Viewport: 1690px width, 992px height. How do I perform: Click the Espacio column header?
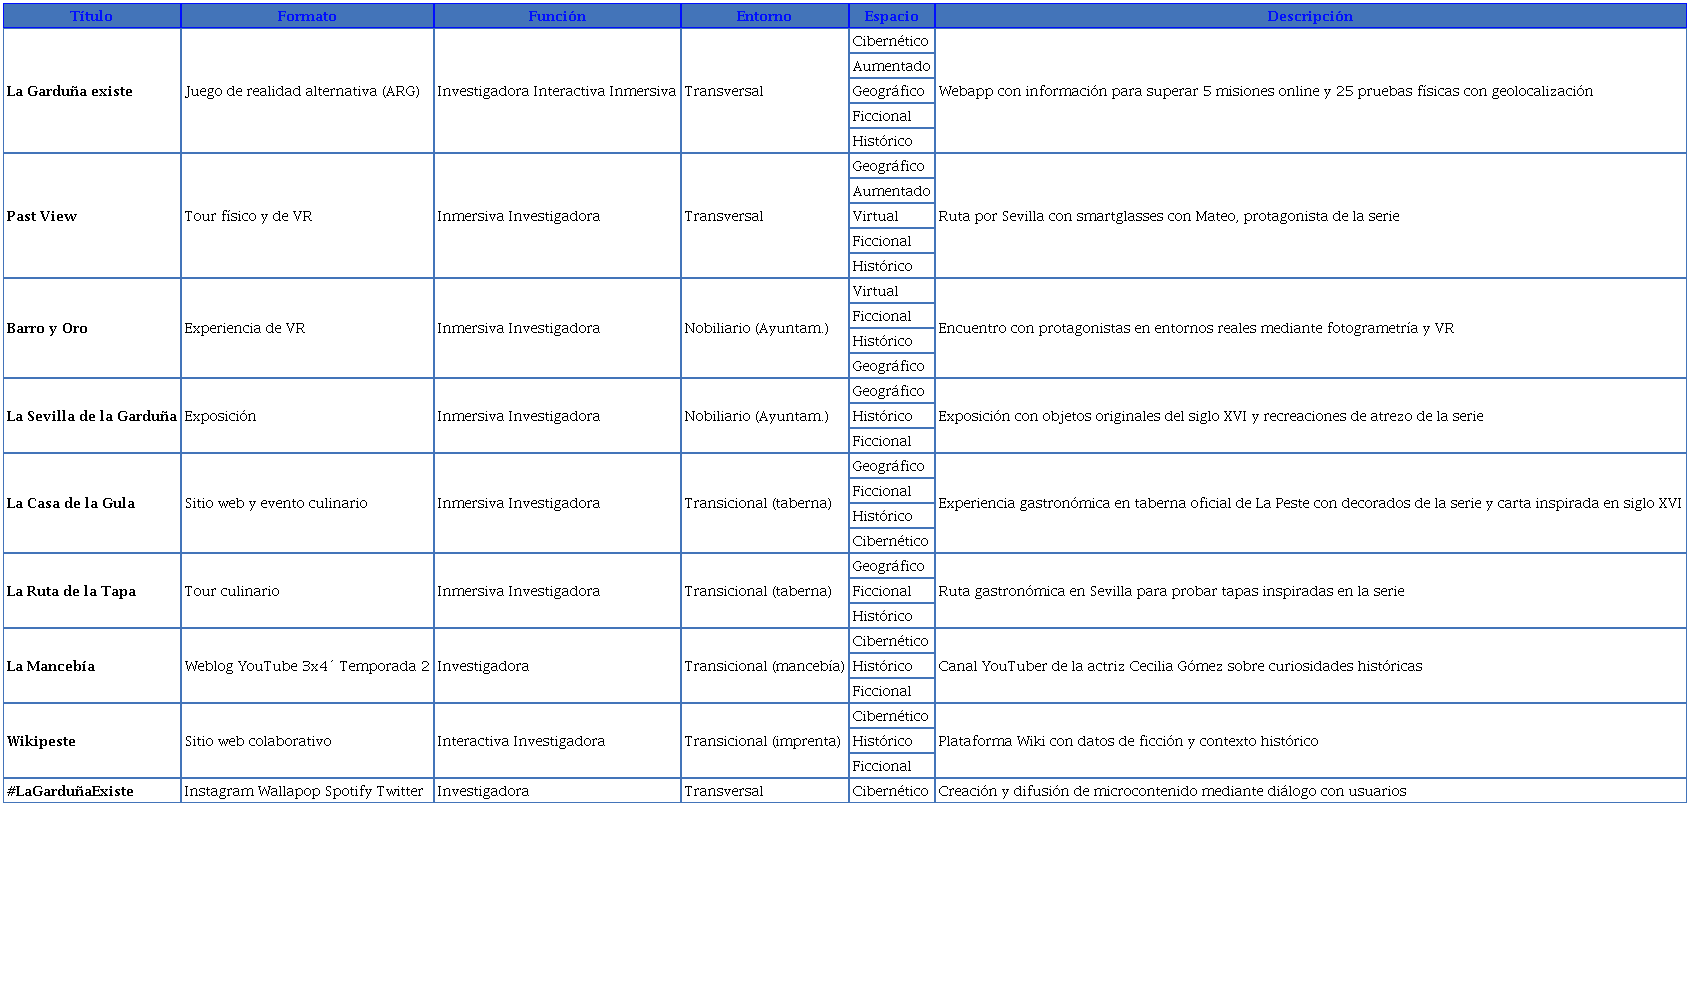tap(891, 16)
